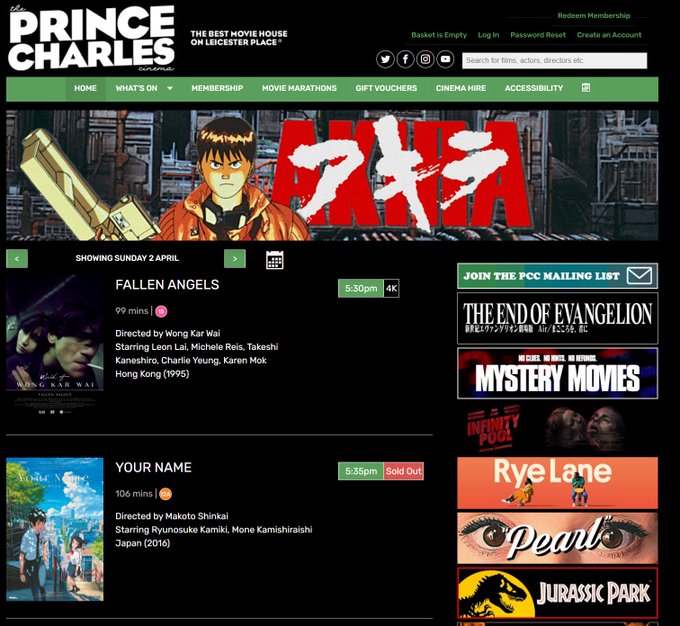Go to previous day with left arrow

point(17,259)
